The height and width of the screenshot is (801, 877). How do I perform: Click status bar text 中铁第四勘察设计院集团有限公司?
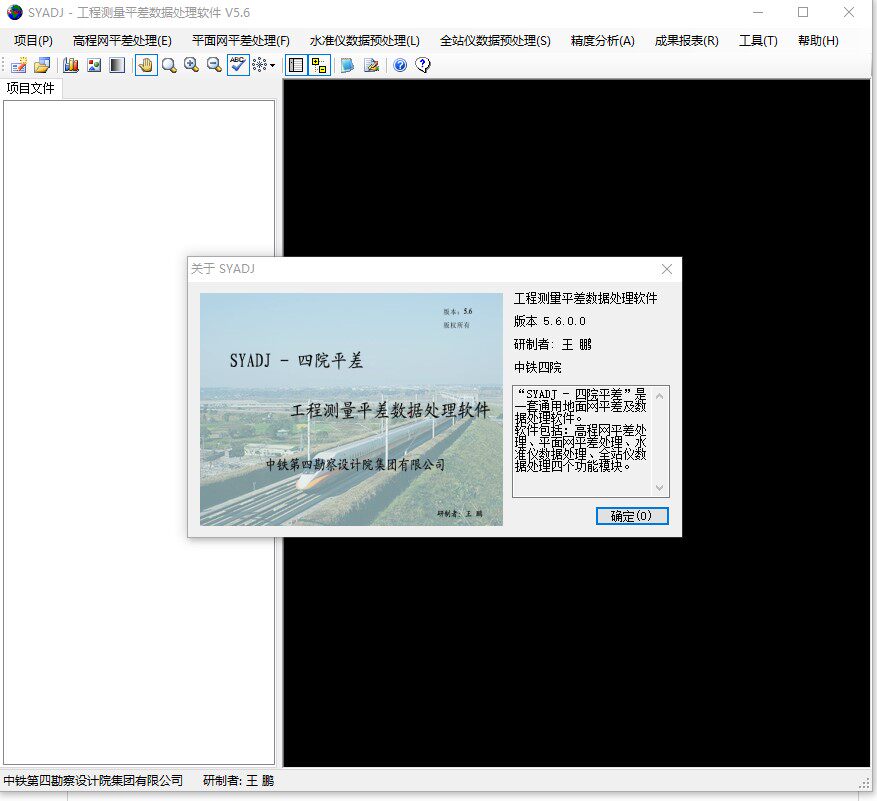pos(93,780)
